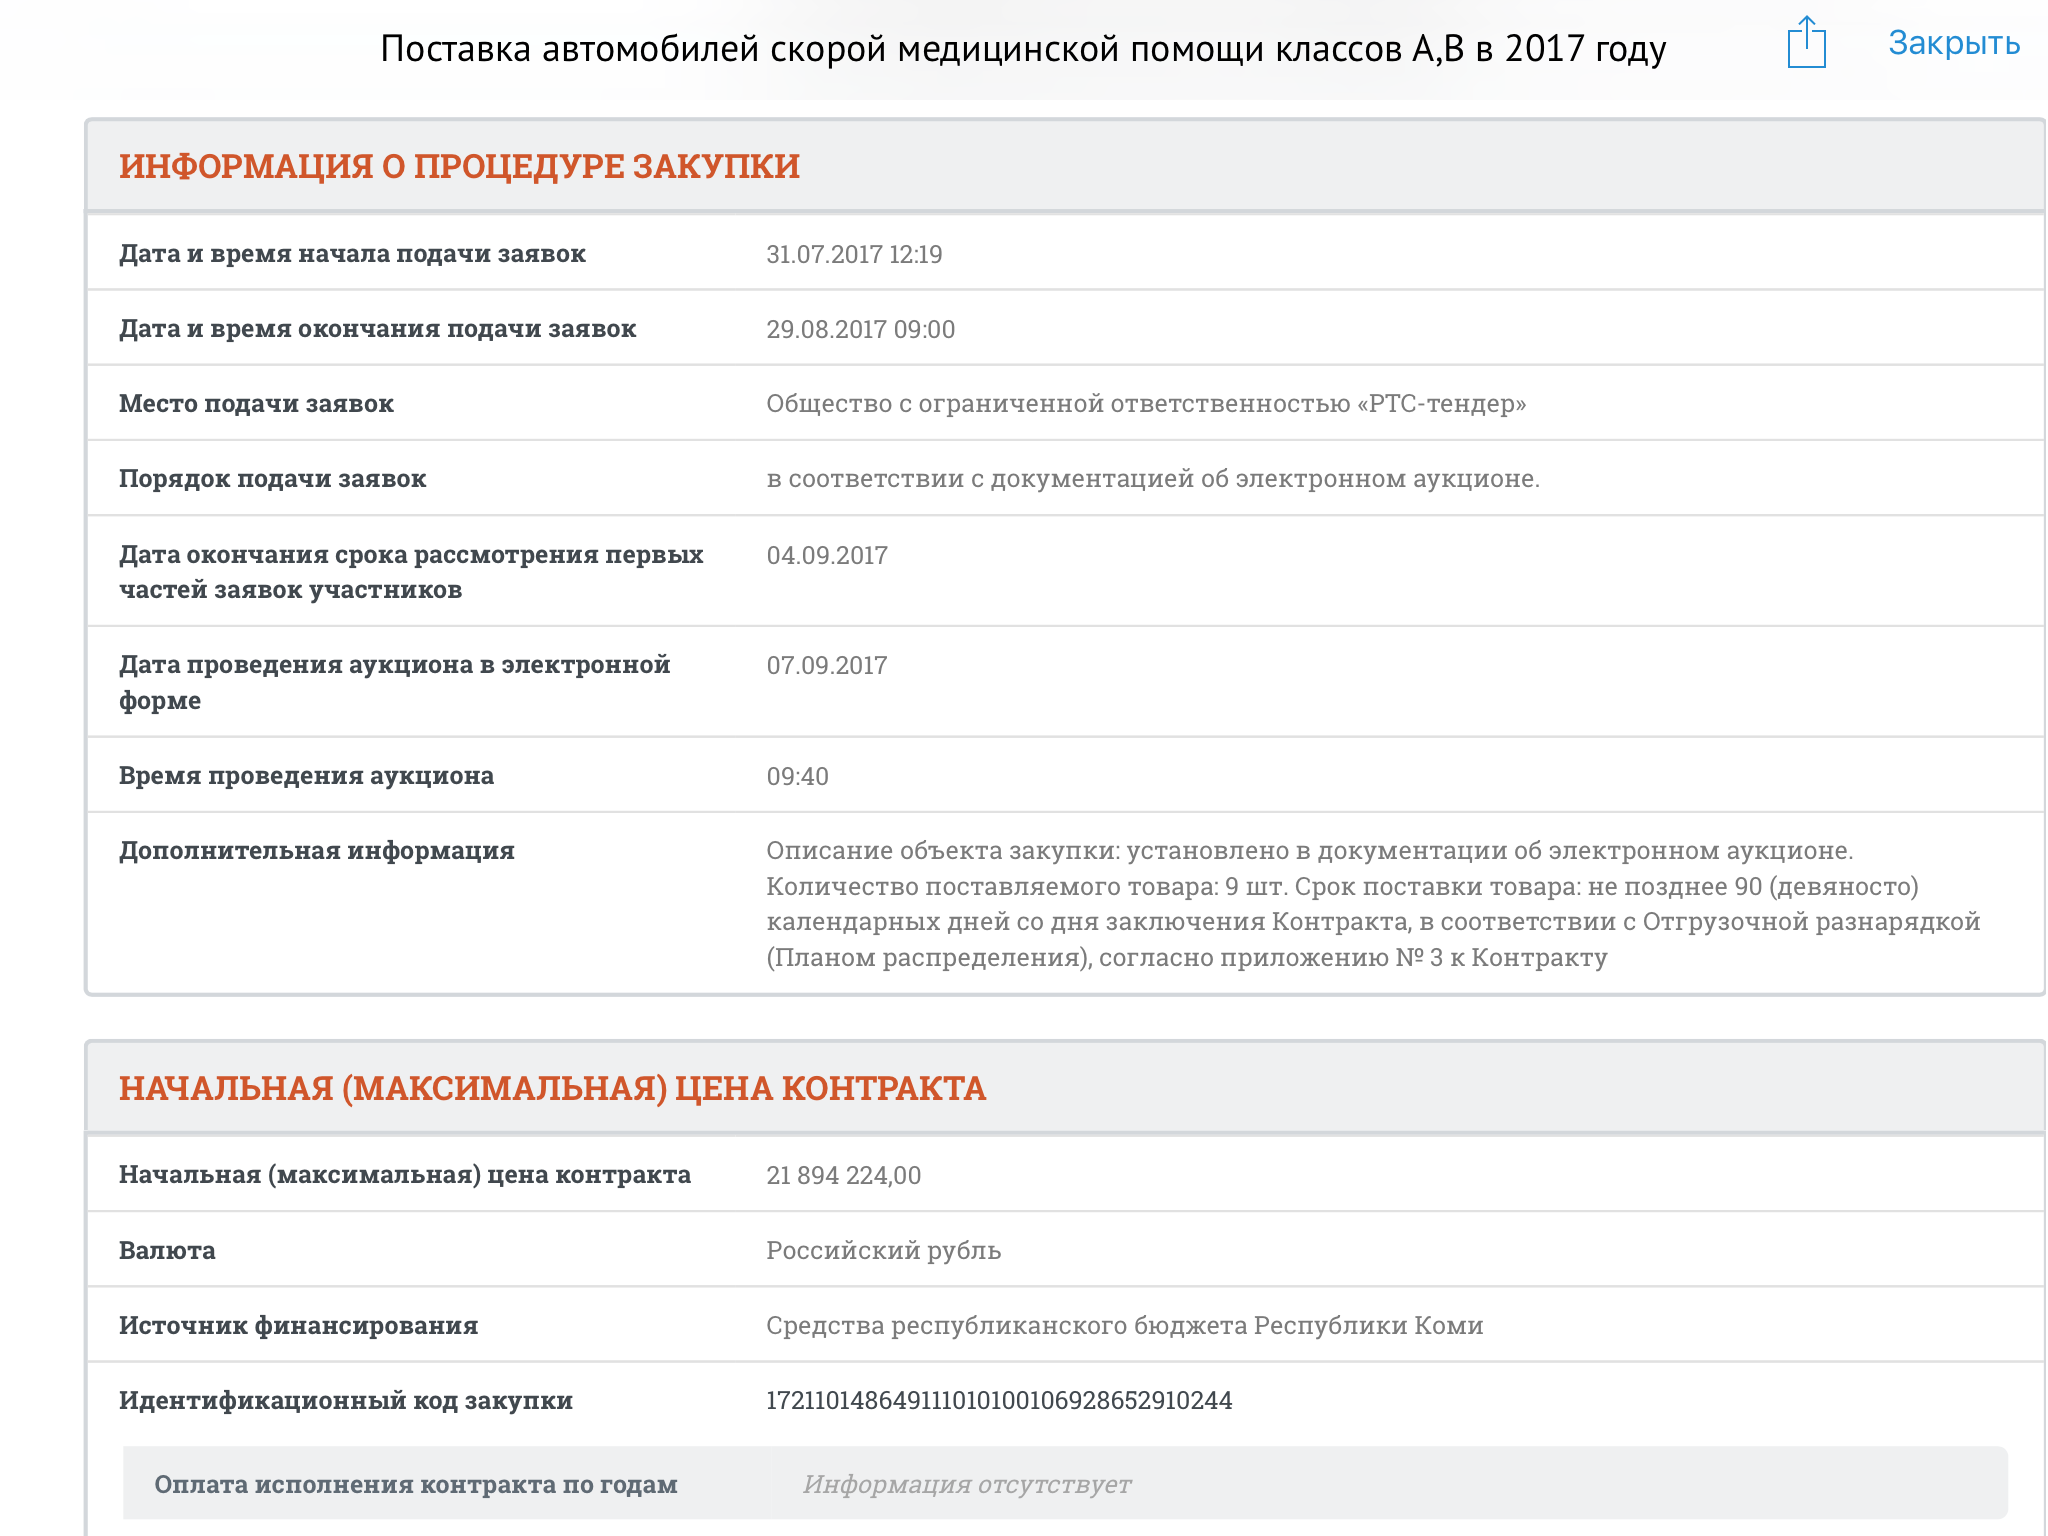Image resolution: width=2048 pixels, height=1536 pixels.
Task: Click the 04.09.2017 review deadline date
Action: coord(826,555)
